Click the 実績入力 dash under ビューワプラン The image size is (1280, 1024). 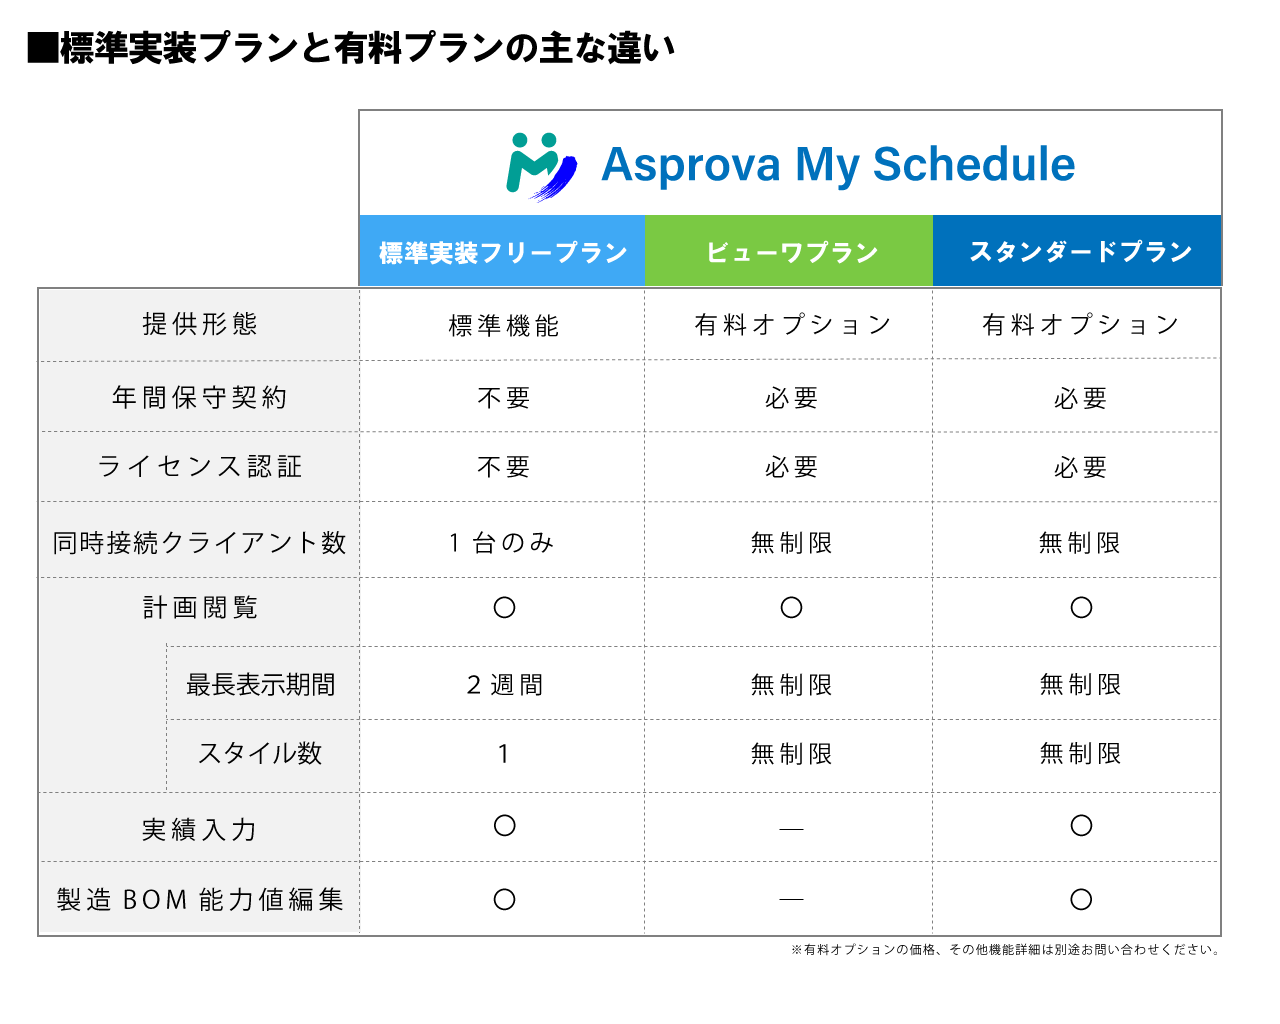click(791, 829)
